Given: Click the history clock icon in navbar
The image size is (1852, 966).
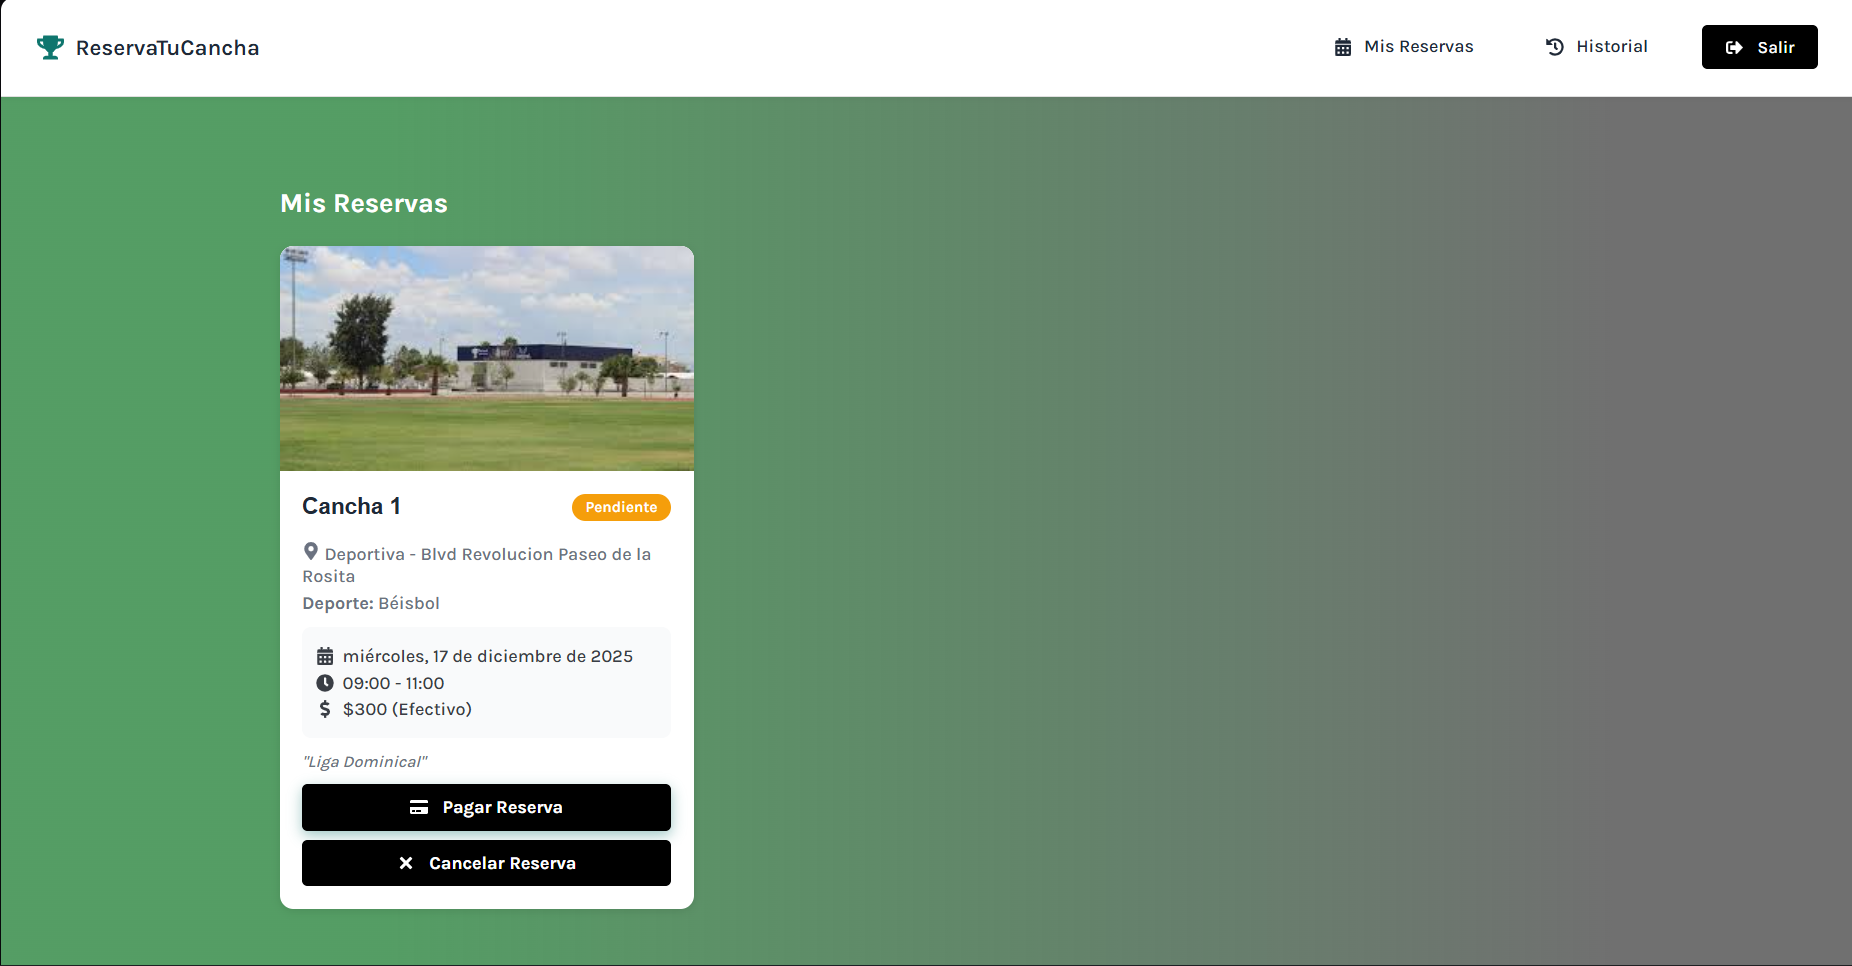Looking at the screenshot, I should pyautogui.click(x=1555, y=47).
